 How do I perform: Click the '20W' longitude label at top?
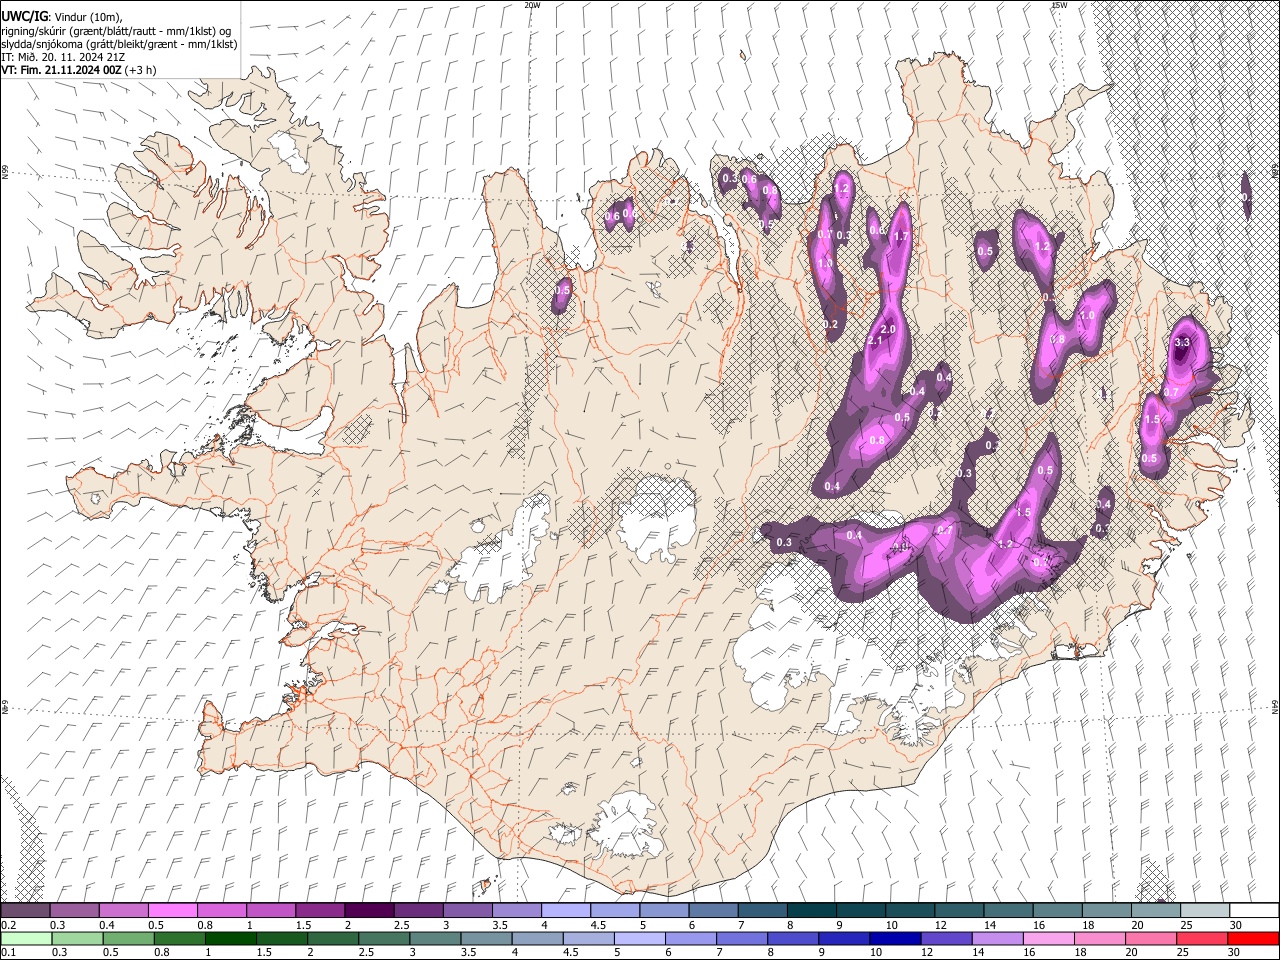click(532, 5)
